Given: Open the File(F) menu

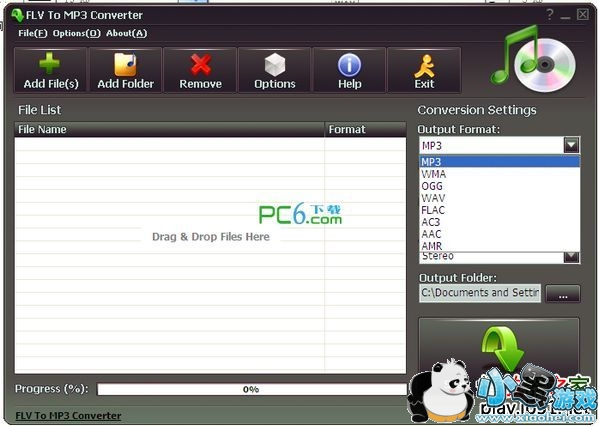Looking at the screenshot, I should tap(33, 34).
